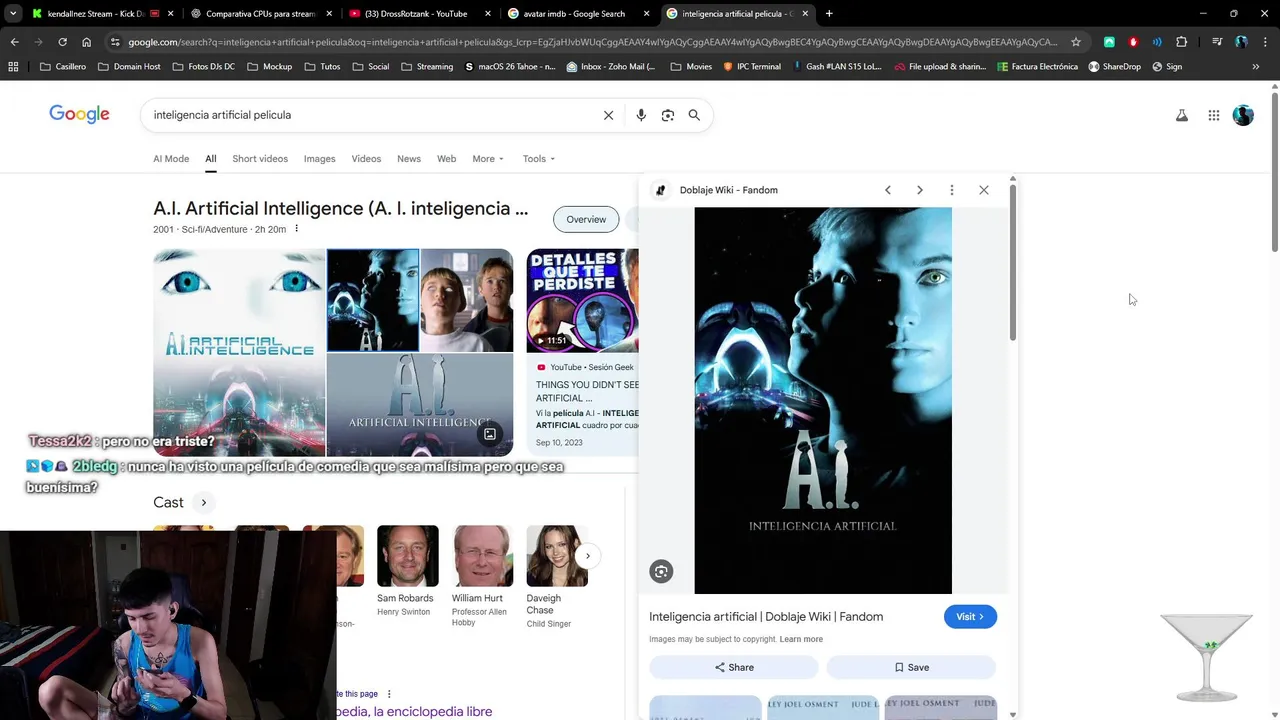
Task: Open more options in the image preview panel
Action: click(952, 190)
